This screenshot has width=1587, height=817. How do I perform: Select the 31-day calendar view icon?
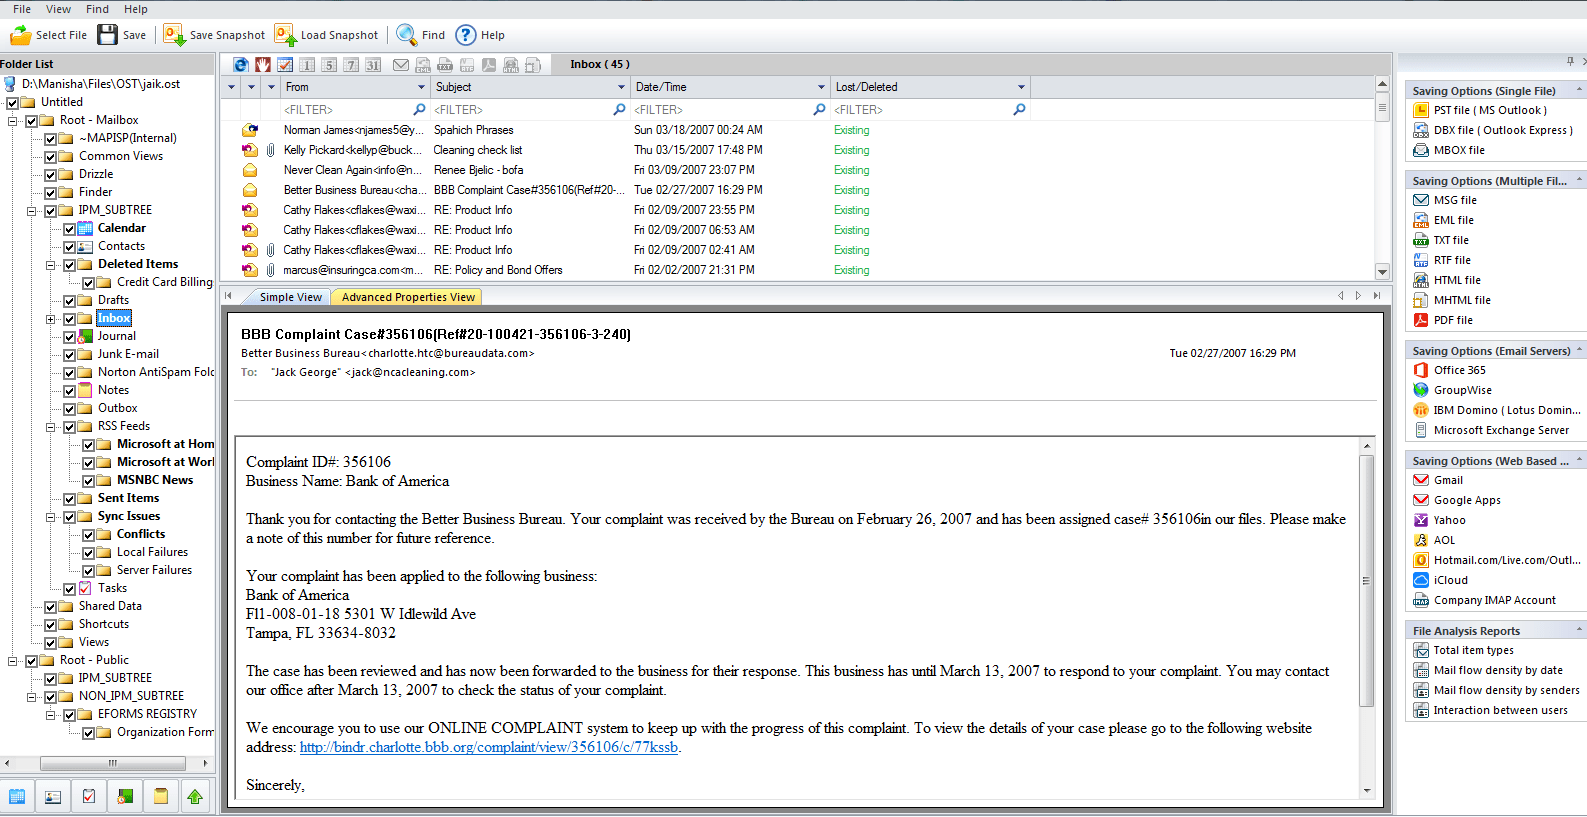click(373, 65)
